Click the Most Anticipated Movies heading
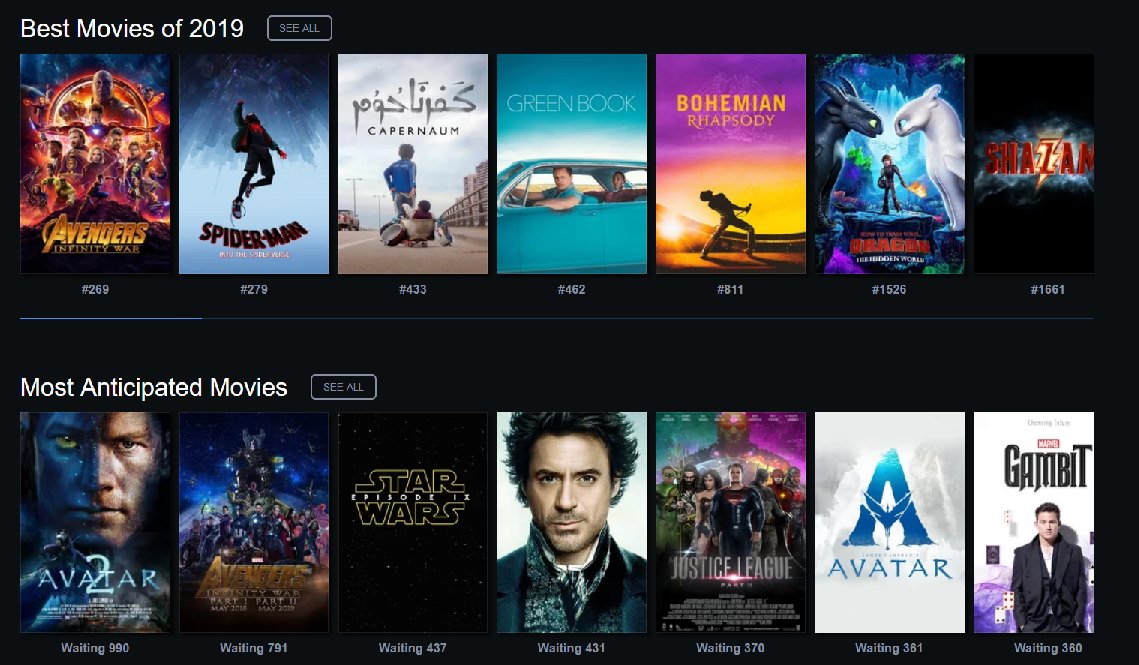Viewport: 1139px width, 665px height. point(154,387)
